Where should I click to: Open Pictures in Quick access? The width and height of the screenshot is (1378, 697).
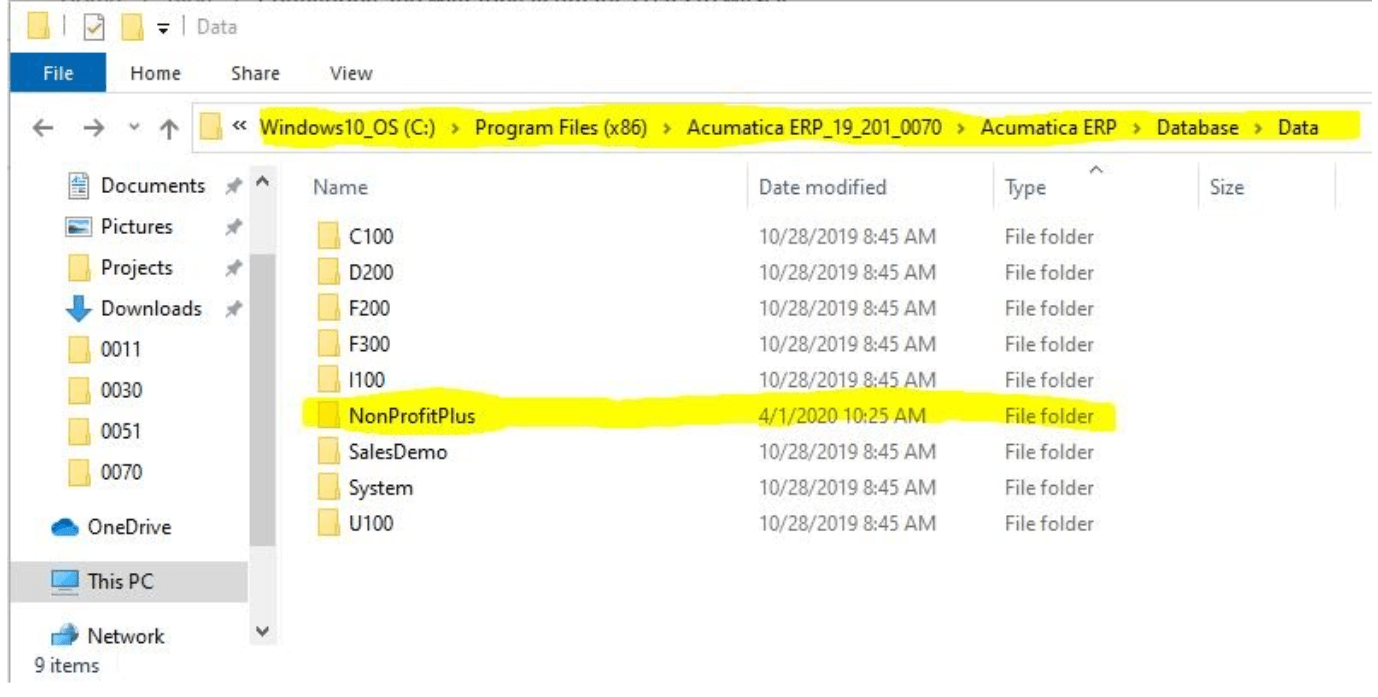click(x=136, y=227)
